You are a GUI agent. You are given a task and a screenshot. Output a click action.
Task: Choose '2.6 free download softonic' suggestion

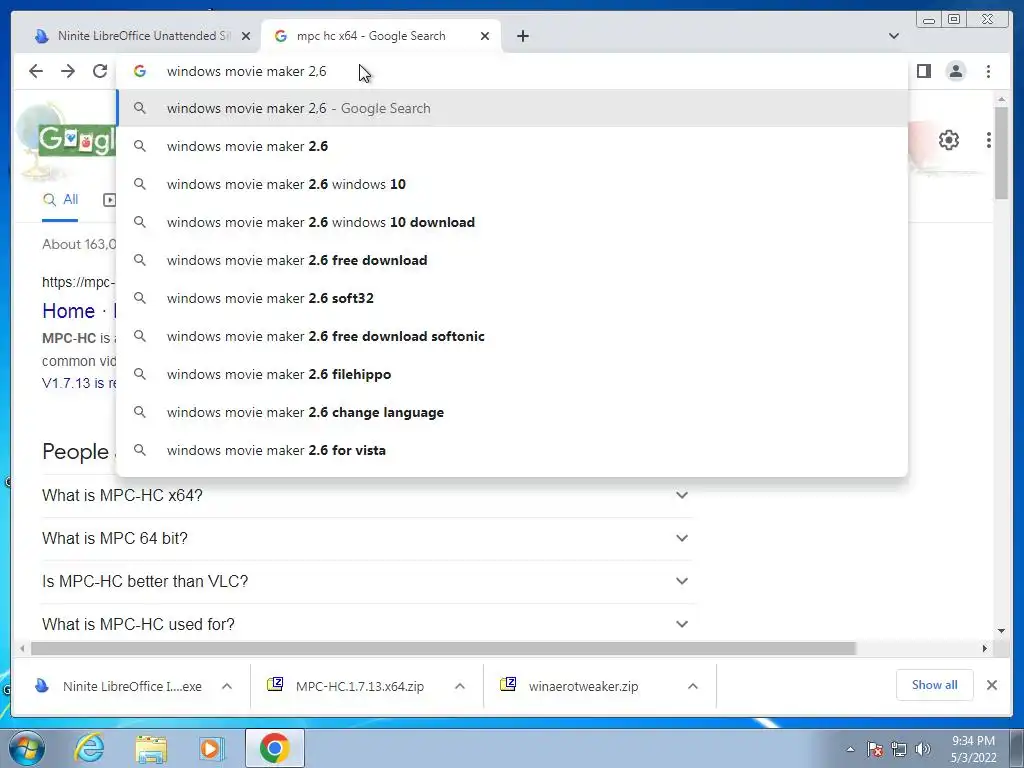[513, 336]
